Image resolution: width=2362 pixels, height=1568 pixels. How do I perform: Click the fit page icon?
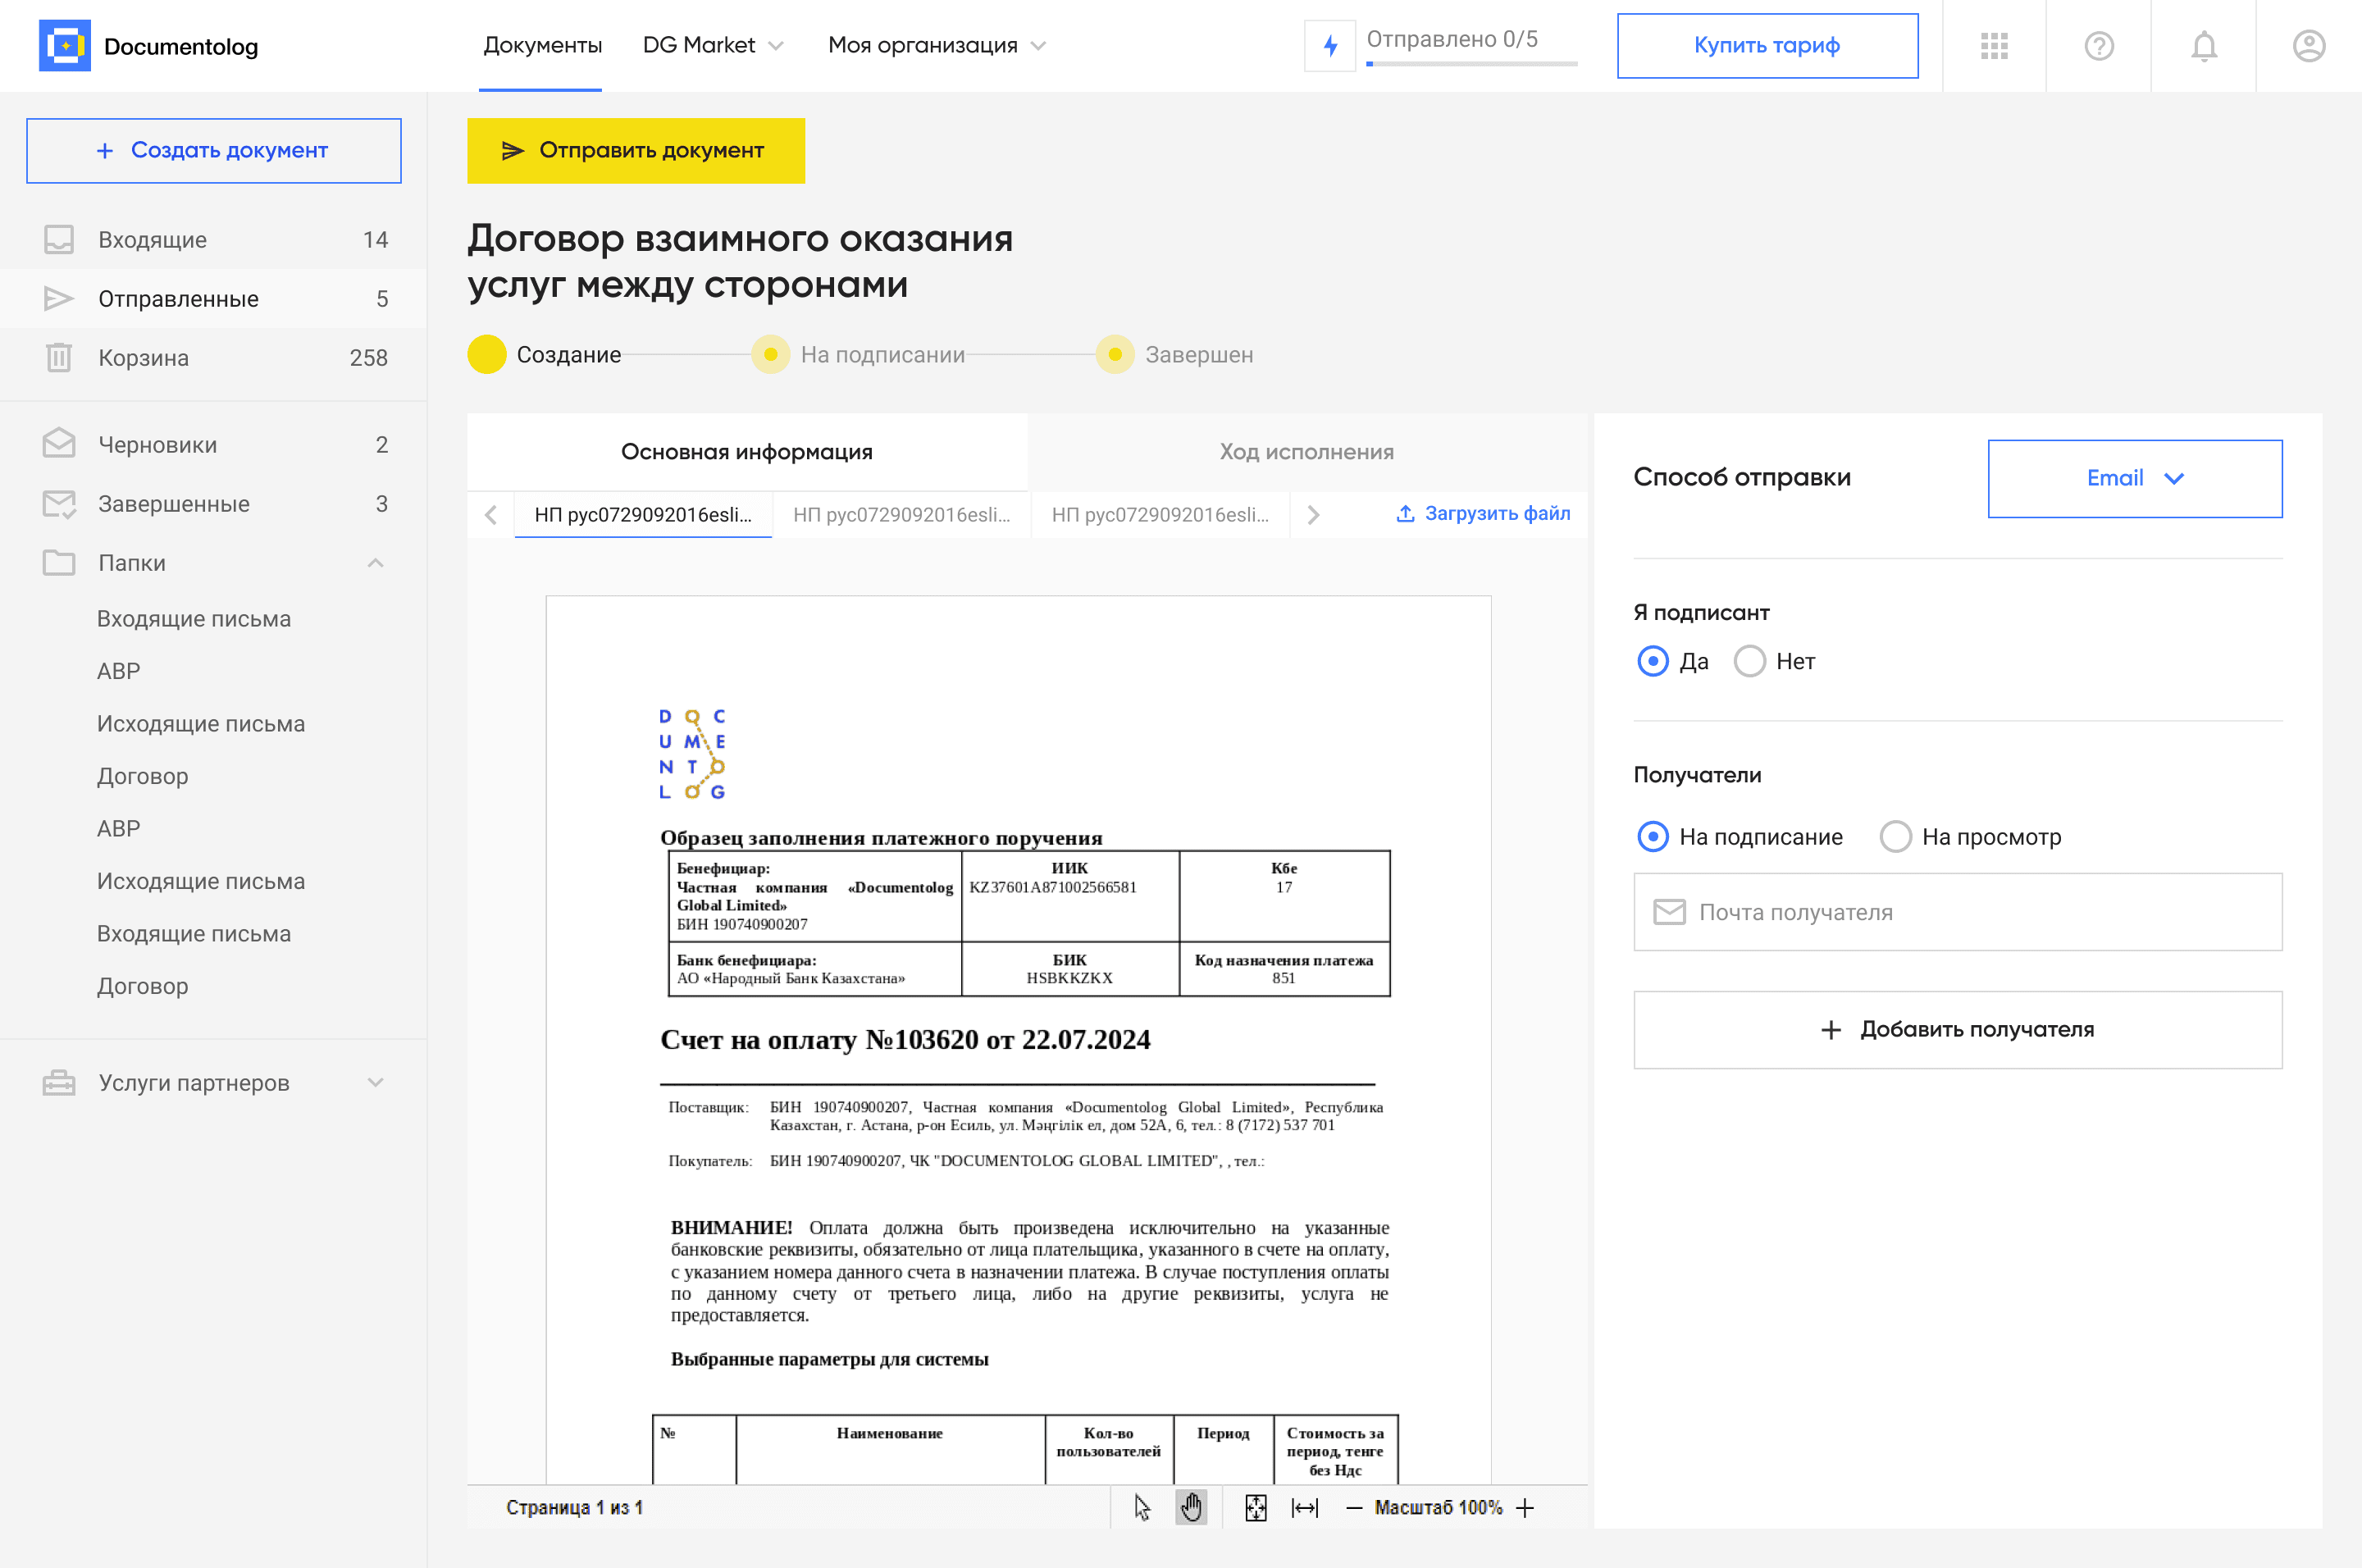pos(1256,1507)
